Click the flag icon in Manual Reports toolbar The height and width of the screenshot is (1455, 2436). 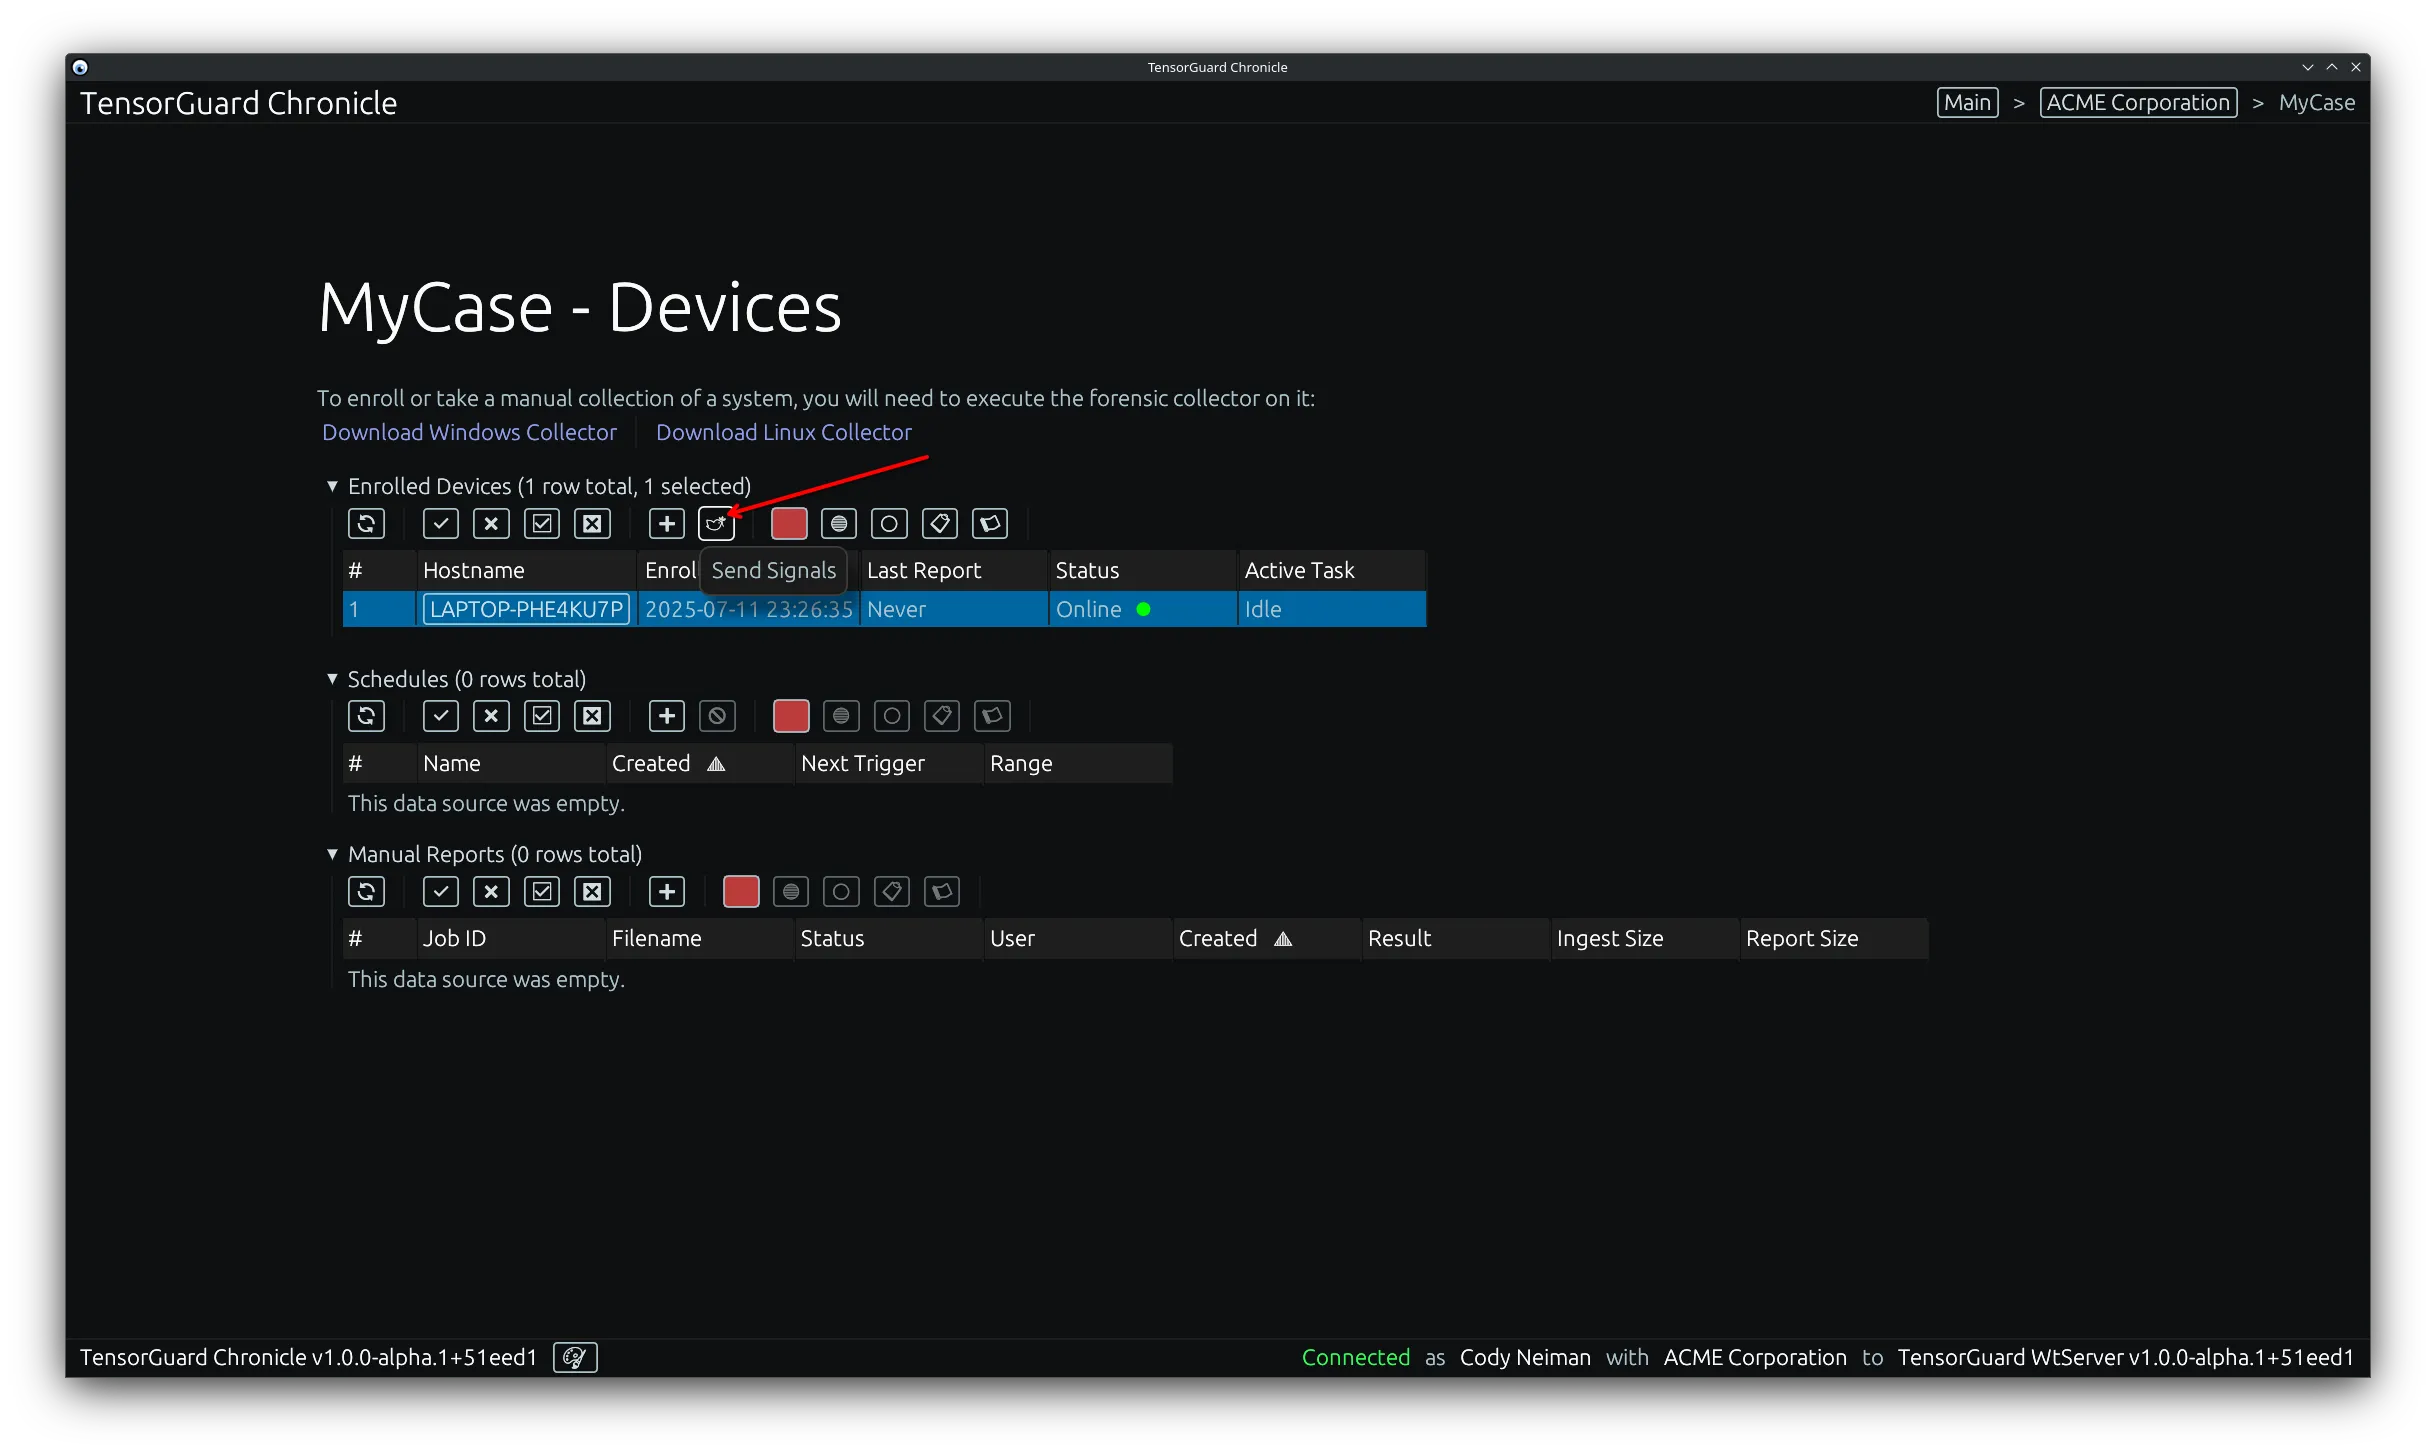coord(940,891)
